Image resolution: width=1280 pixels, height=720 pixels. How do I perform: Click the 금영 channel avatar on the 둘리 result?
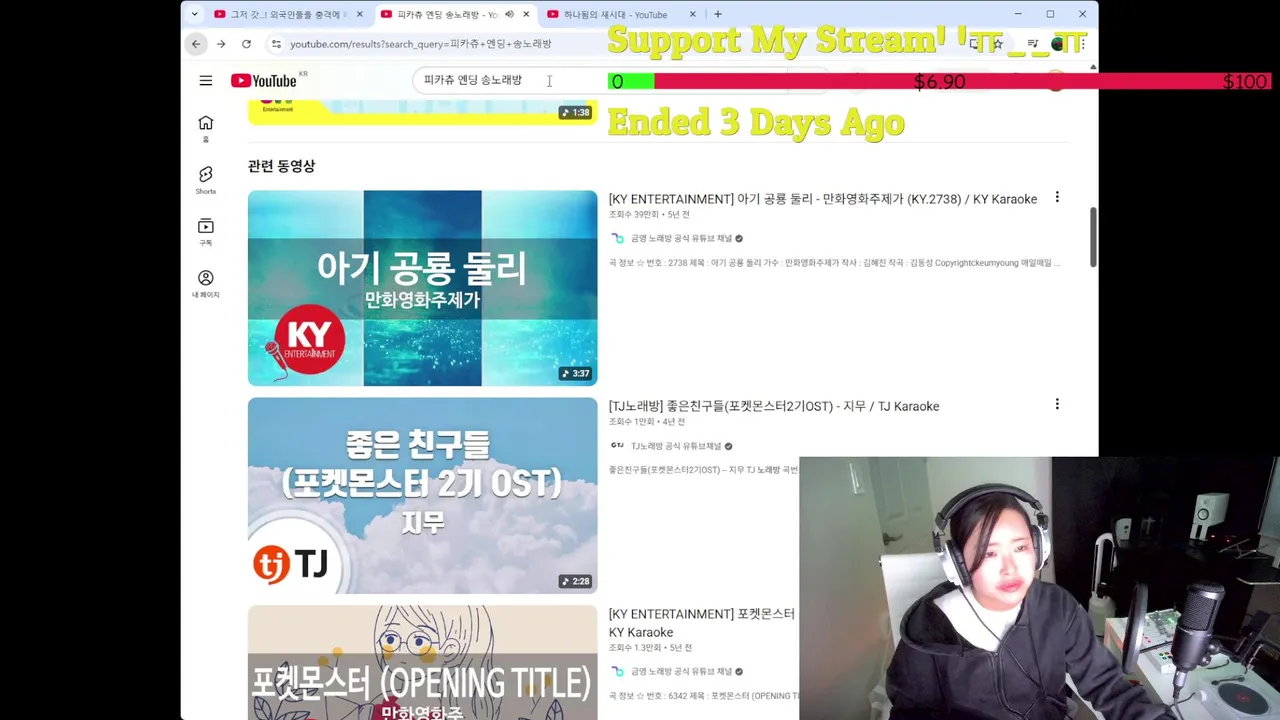click(617, 238)
